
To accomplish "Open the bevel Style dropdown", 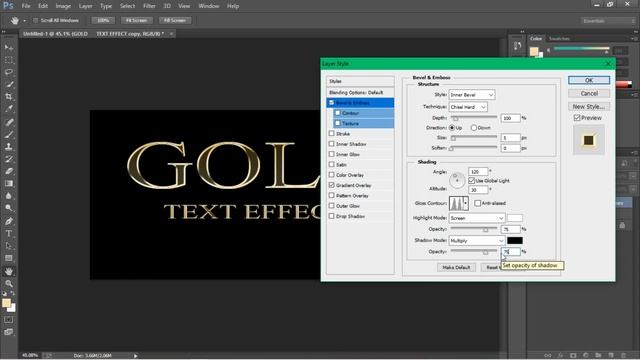I will pos(472,95).
